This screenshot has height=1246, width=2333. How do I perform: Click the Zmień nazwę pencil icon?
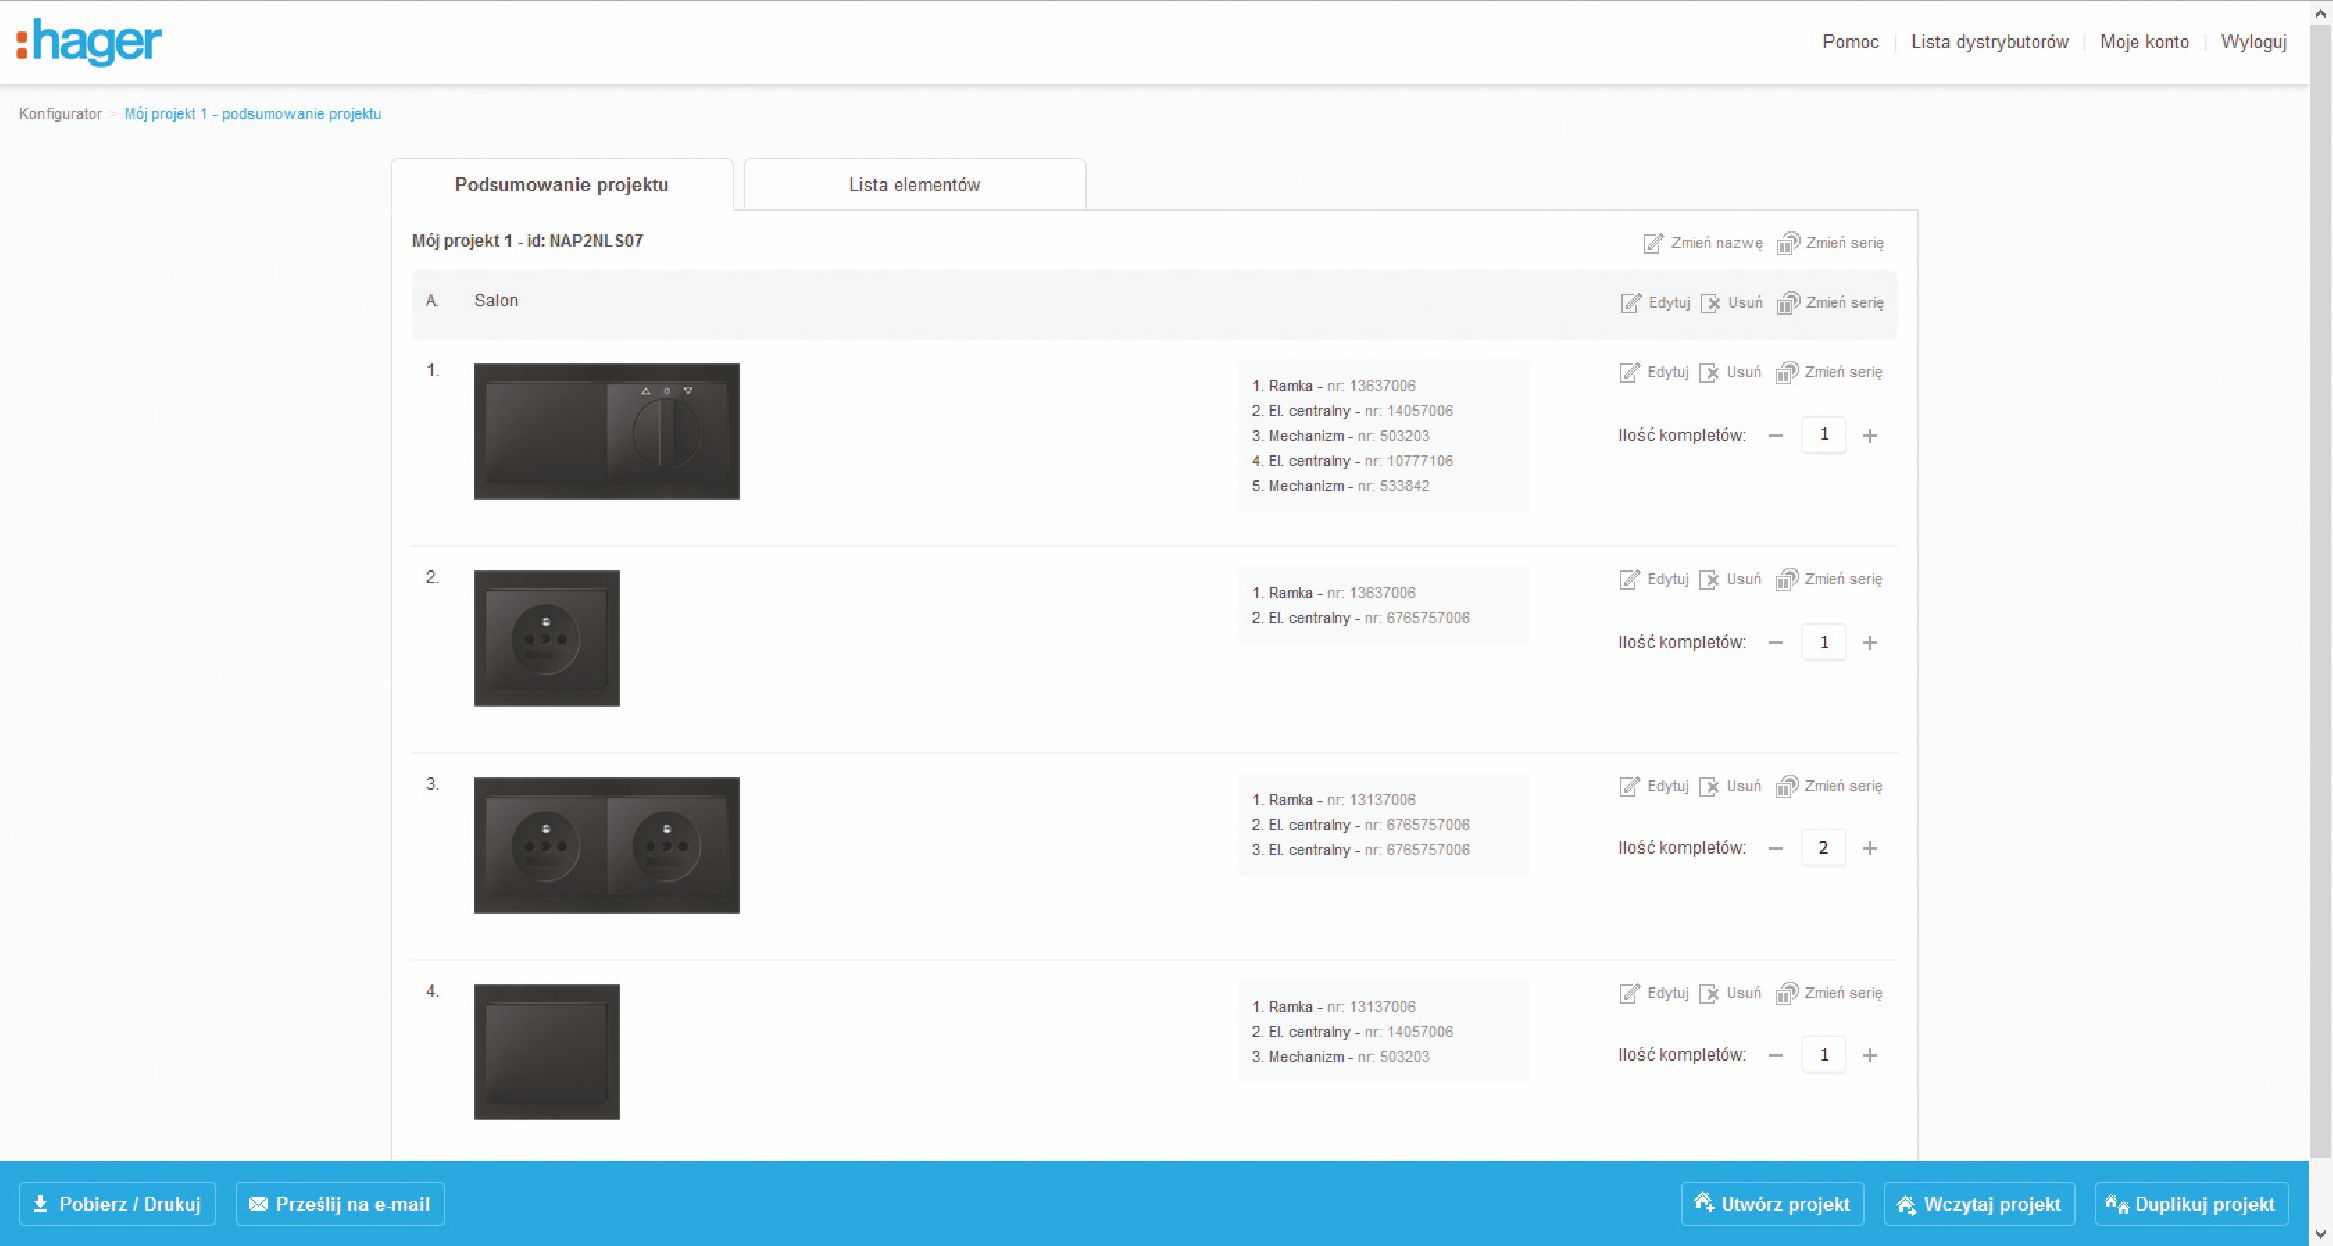1653,243
